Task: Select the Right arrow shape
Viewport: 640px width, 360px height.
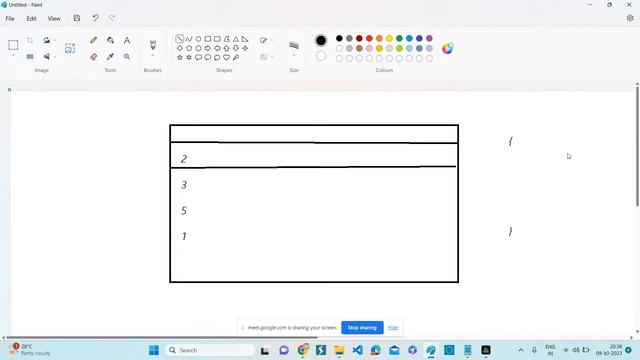Action: [208, 48]
